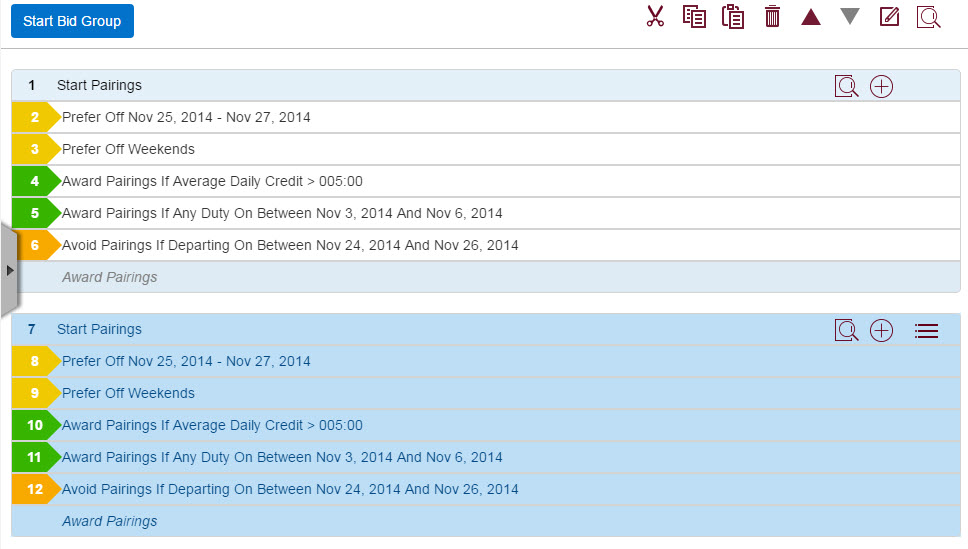The width and height of the screenshot is (968, 549).
Task: Move selected item up with arrow
Action: point(811,17)
